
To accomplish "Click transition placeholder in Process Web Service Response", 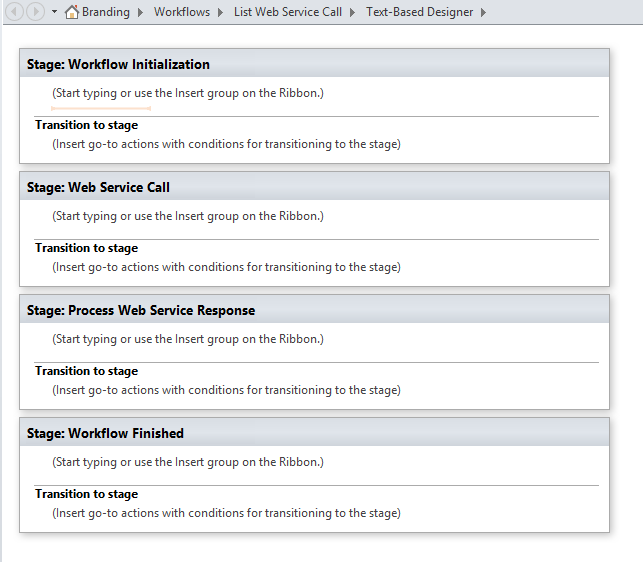I will pos(226,390).
